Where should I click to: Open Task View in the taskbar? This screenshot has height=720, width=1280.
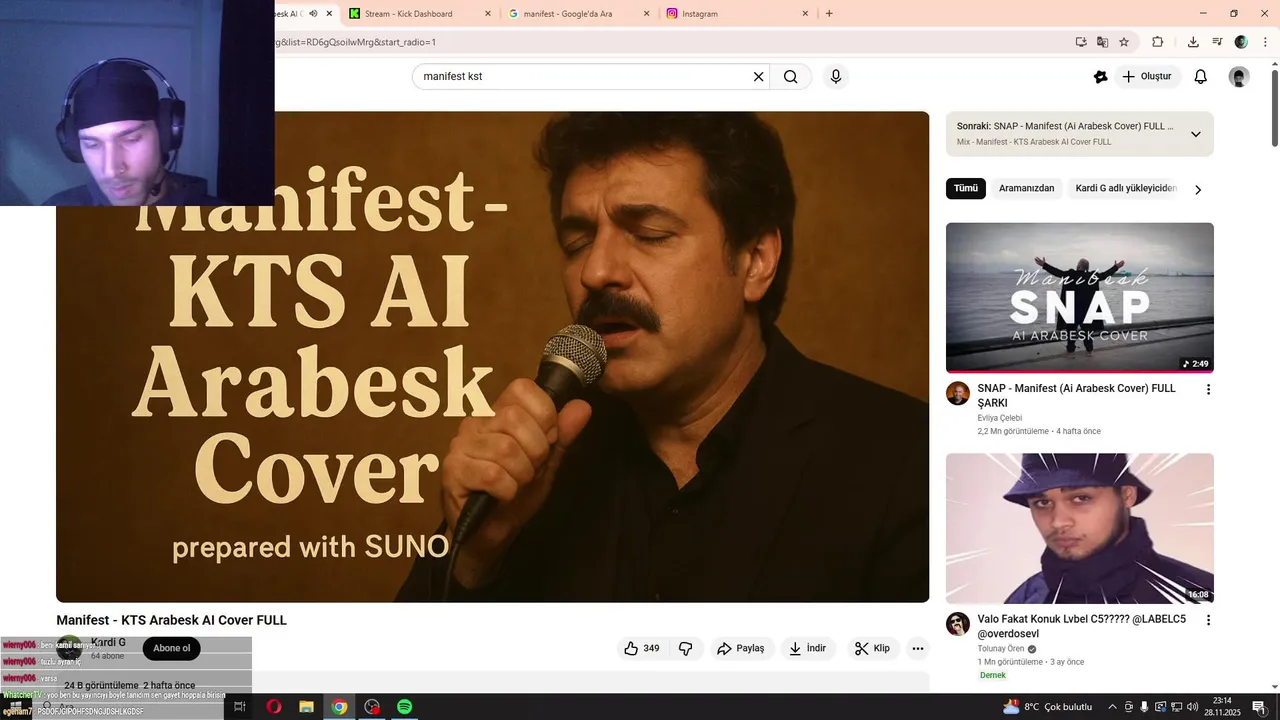coord(240,707)
